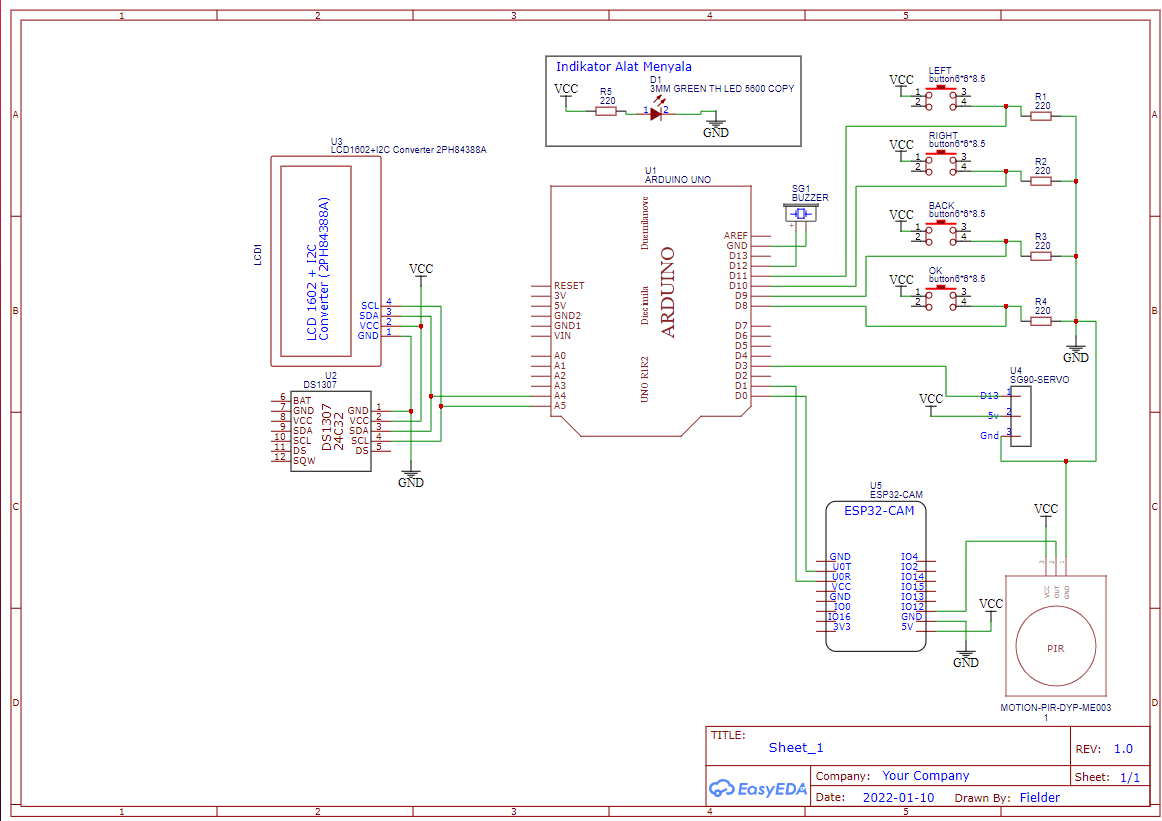Pick the R3 resistor symbol
This screenshot has height=821, width=1162.
click(x=1040, y=256)
